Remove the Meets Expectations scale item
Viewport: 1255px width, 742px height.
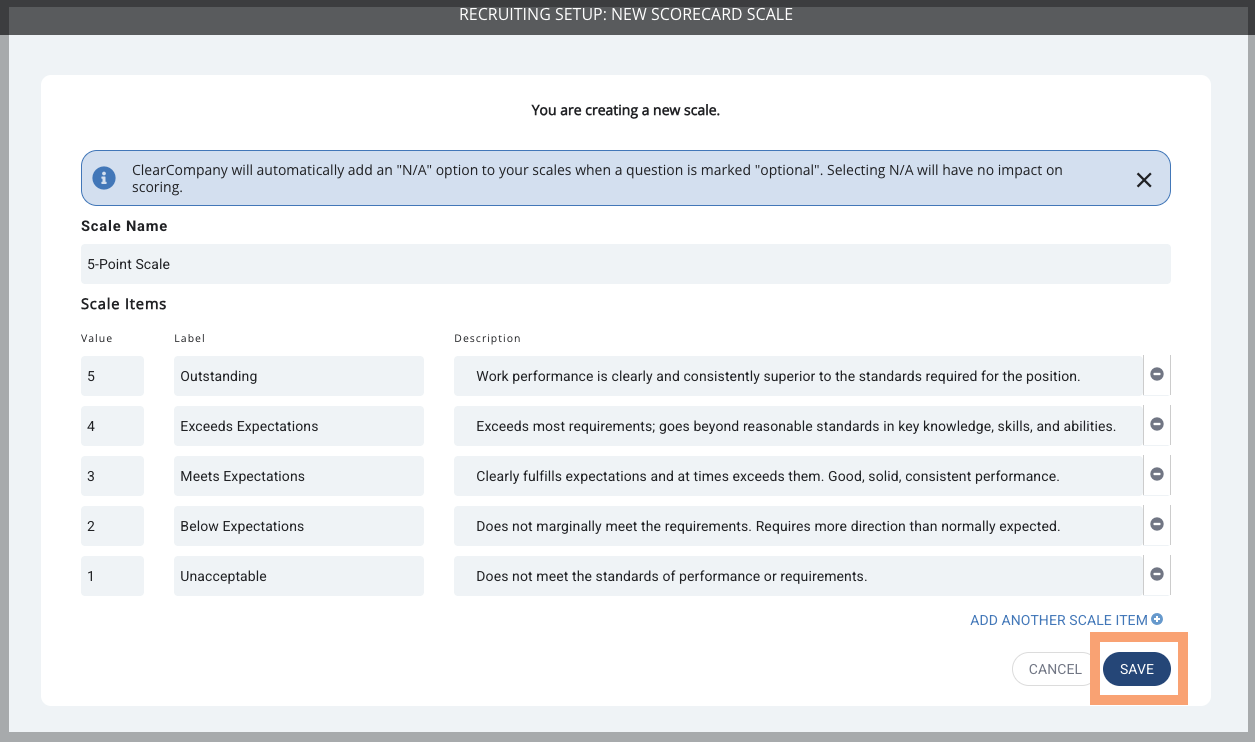1157,474
